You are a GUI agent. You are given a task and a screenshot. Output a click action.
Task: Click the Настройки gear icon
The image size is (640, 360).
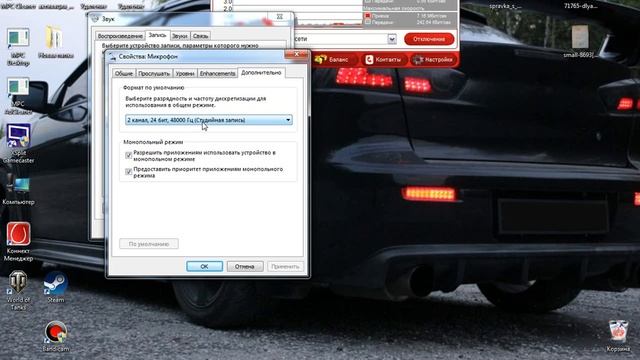coord(418,60)
